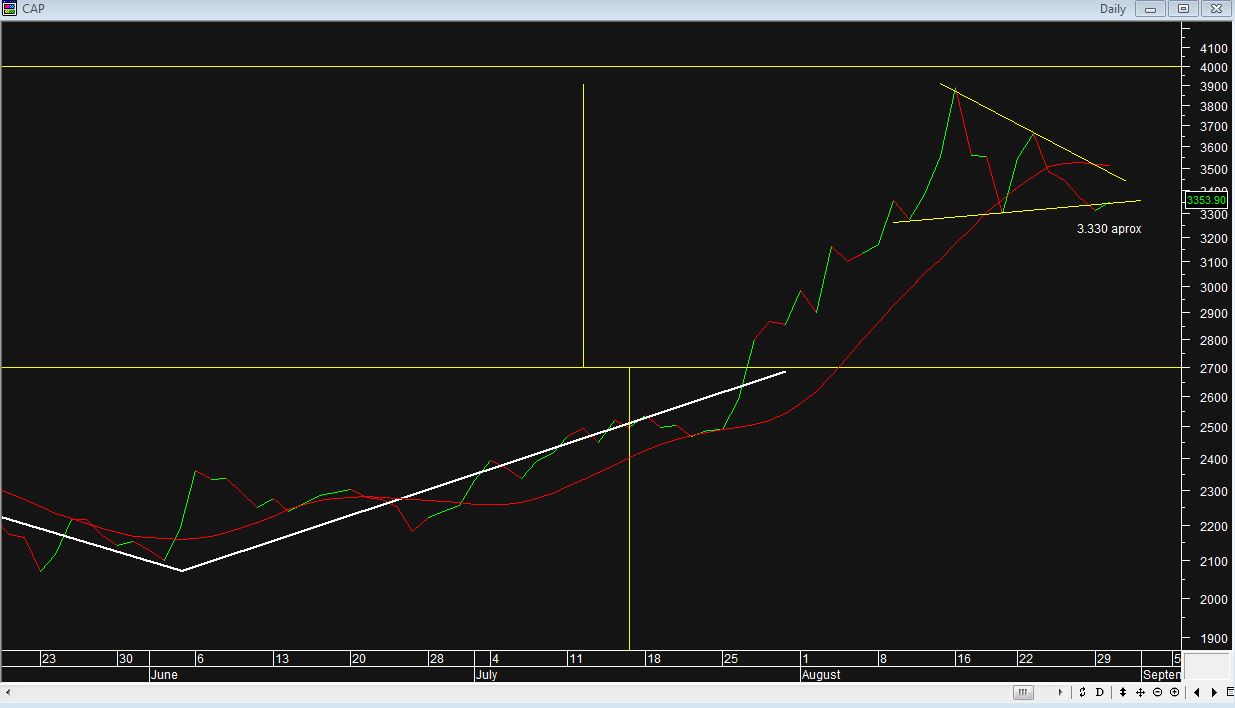Click the 1900 price axis label
This screenshot has height=708, width=1235.
coord(1214,639)
